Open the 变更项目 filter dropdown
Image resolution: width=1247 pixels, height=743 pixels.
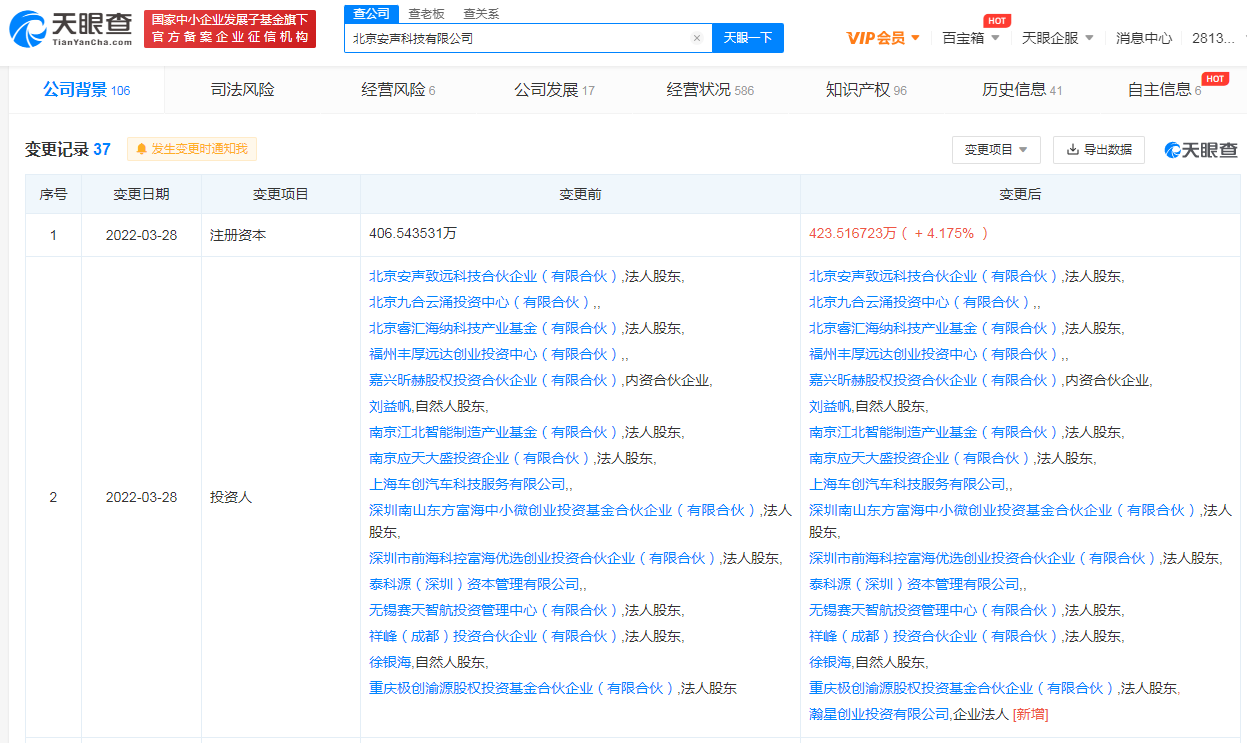[x=996, y=150]
